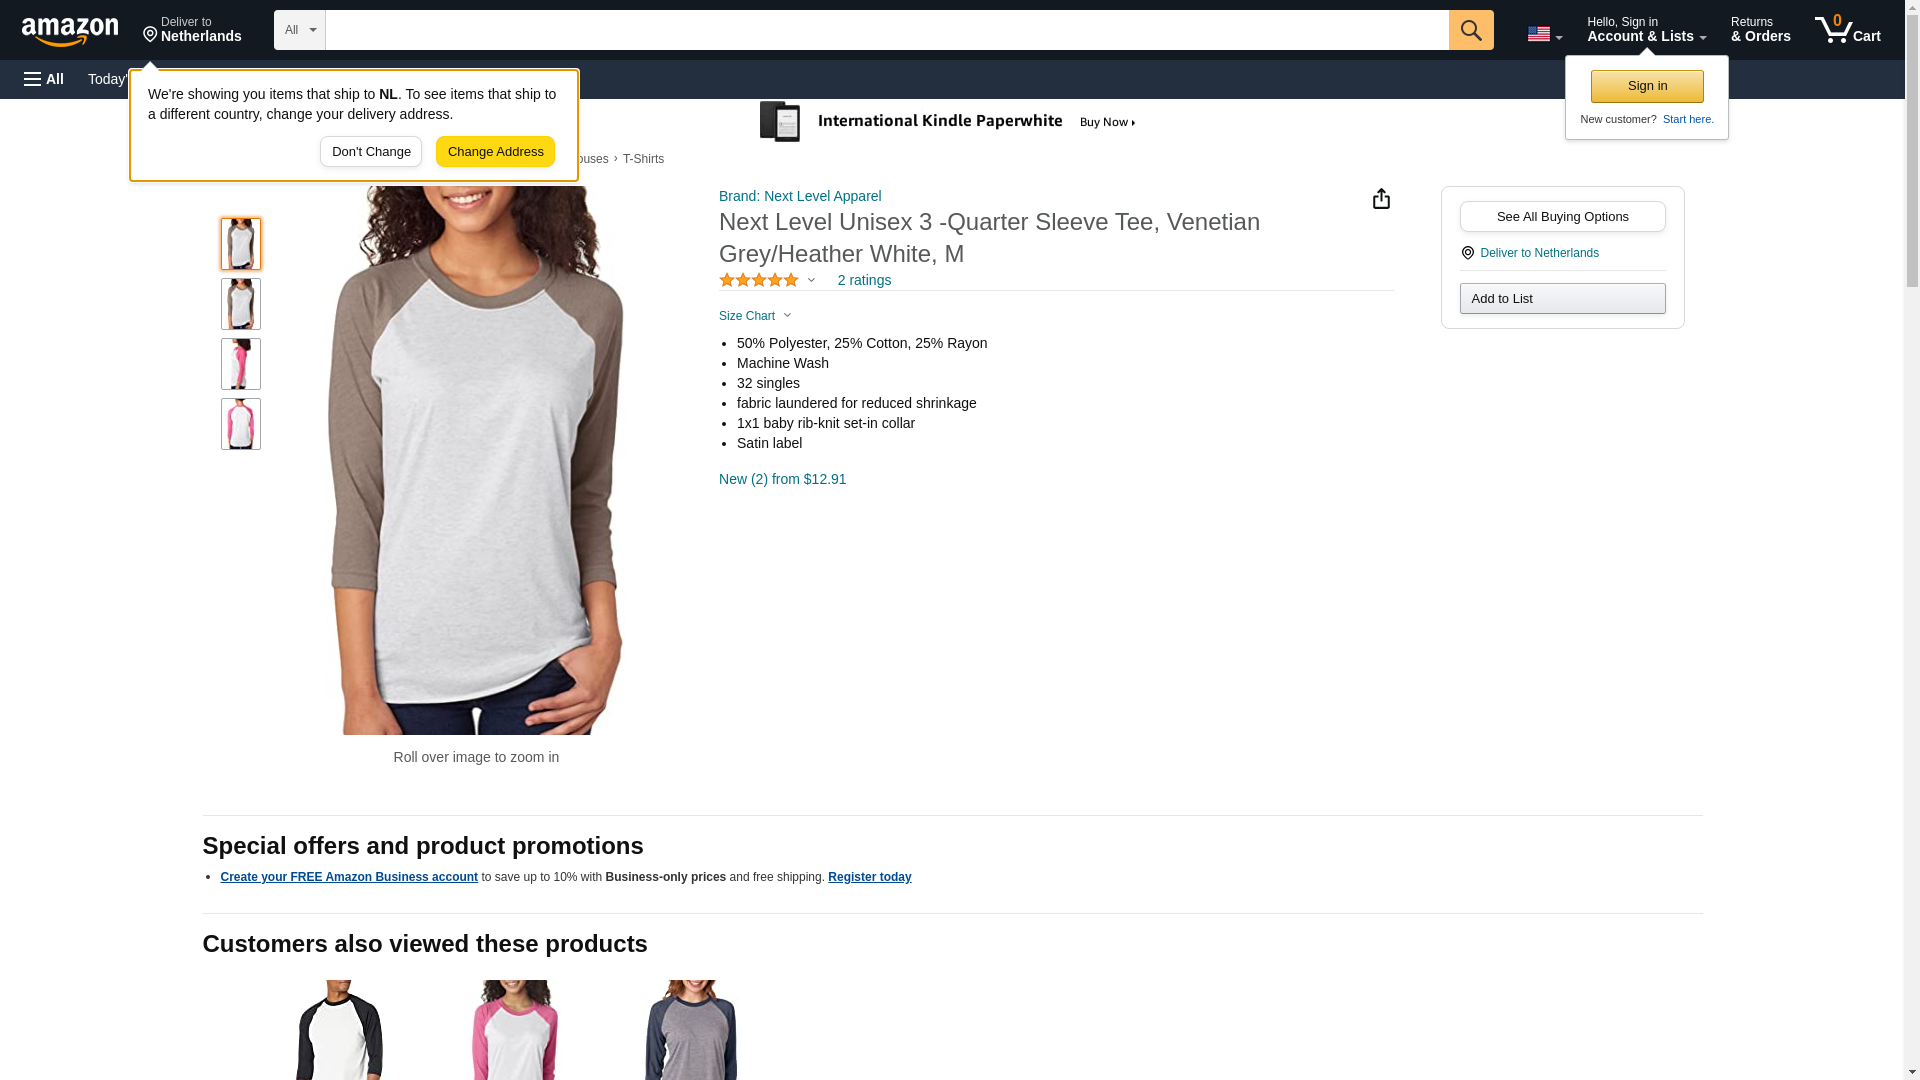Open Returns & Orders
Viewport: 1920px width, 1080px height.
point(1760,29)
